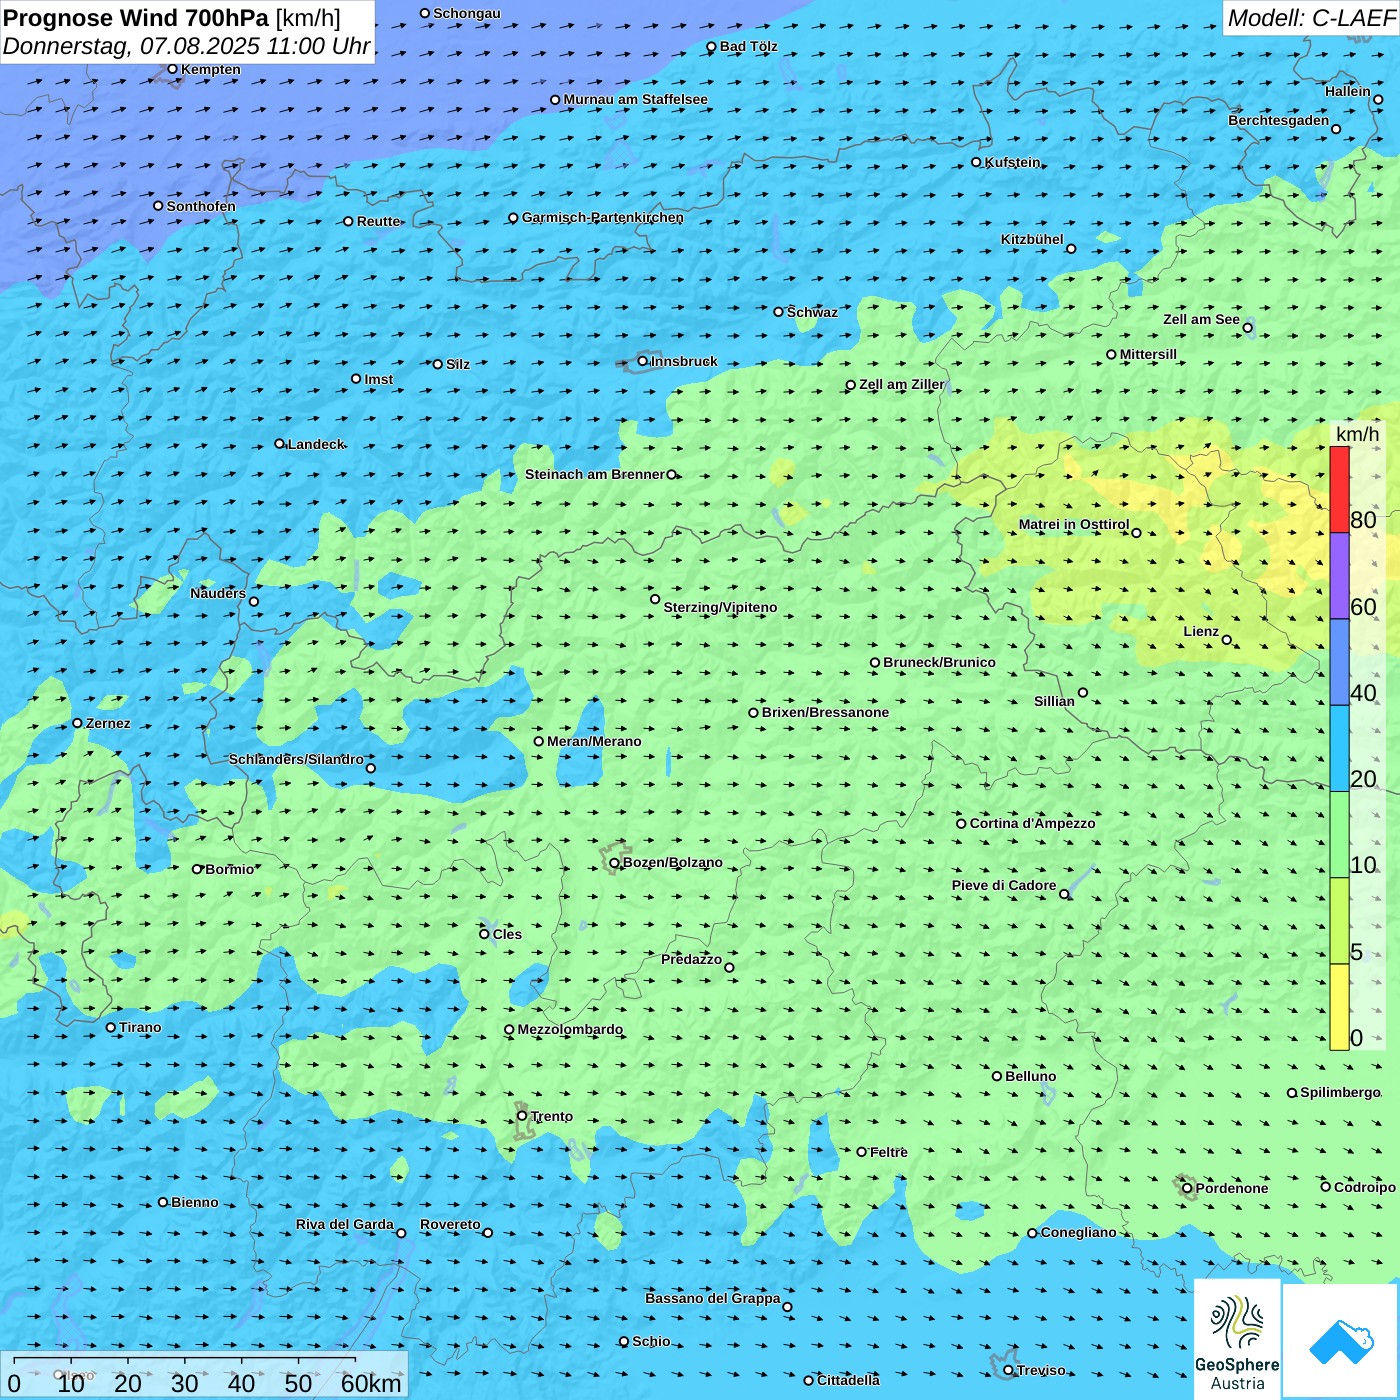This screenshot has height=1400, width=1400.
Task: Click the red 80 km/h legend segment
Action: click(x=1339, y=489)
